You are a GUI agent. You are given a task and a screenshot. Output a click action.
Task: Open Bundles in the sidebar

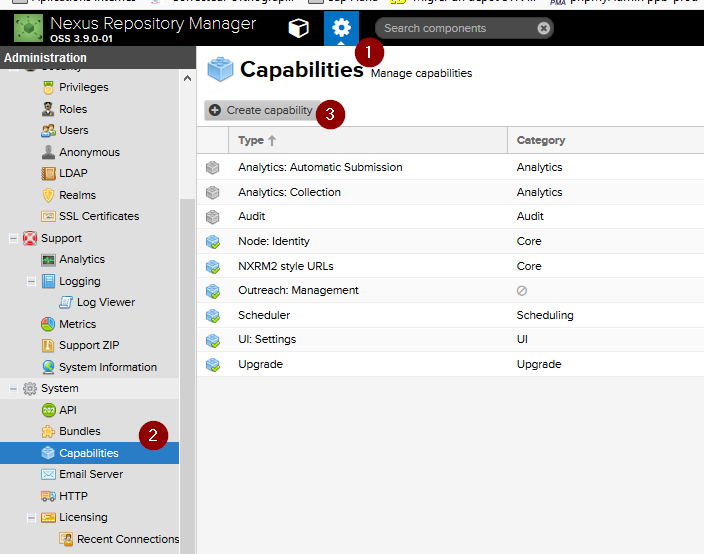click(x=79, y=431)
